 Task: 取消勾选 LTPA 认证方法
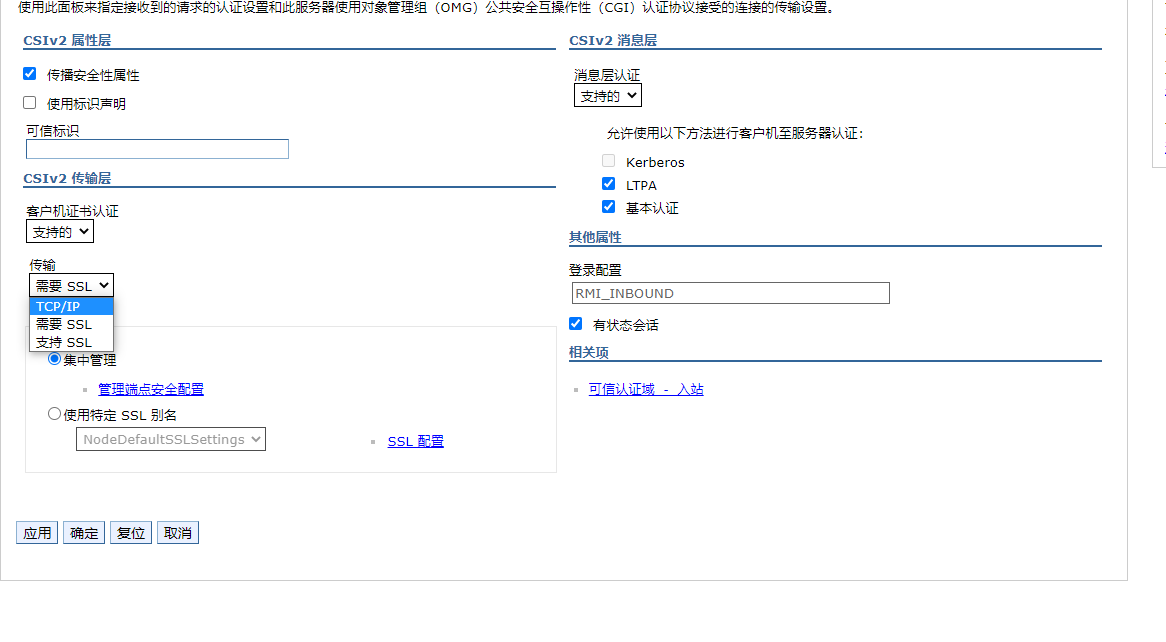pos(608,183)
